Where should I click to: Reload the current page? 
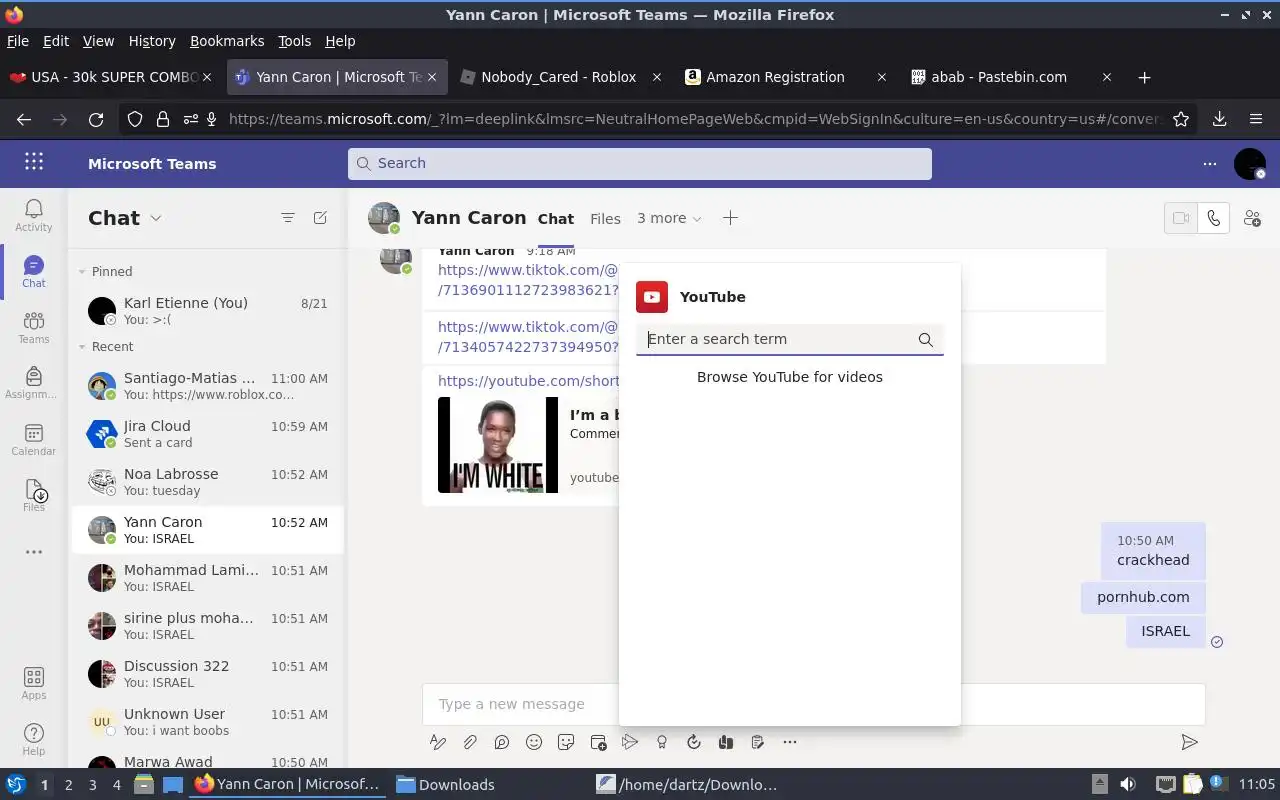tap(96, 119)
